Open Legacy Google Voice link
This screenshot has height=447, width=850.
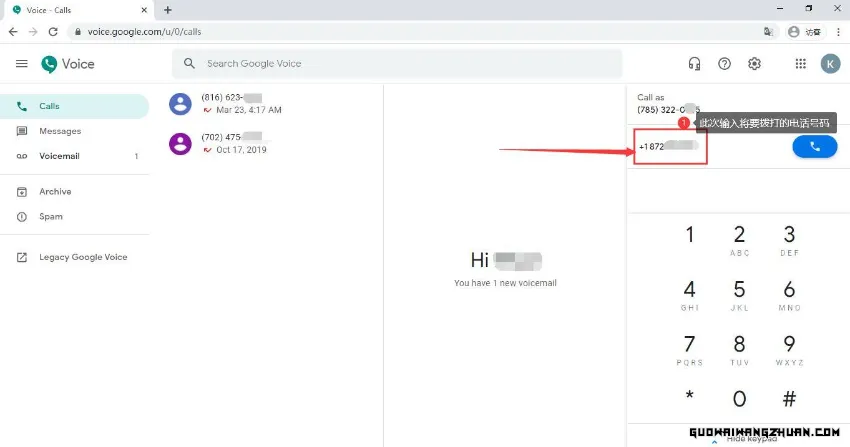[x=74, y=257]
